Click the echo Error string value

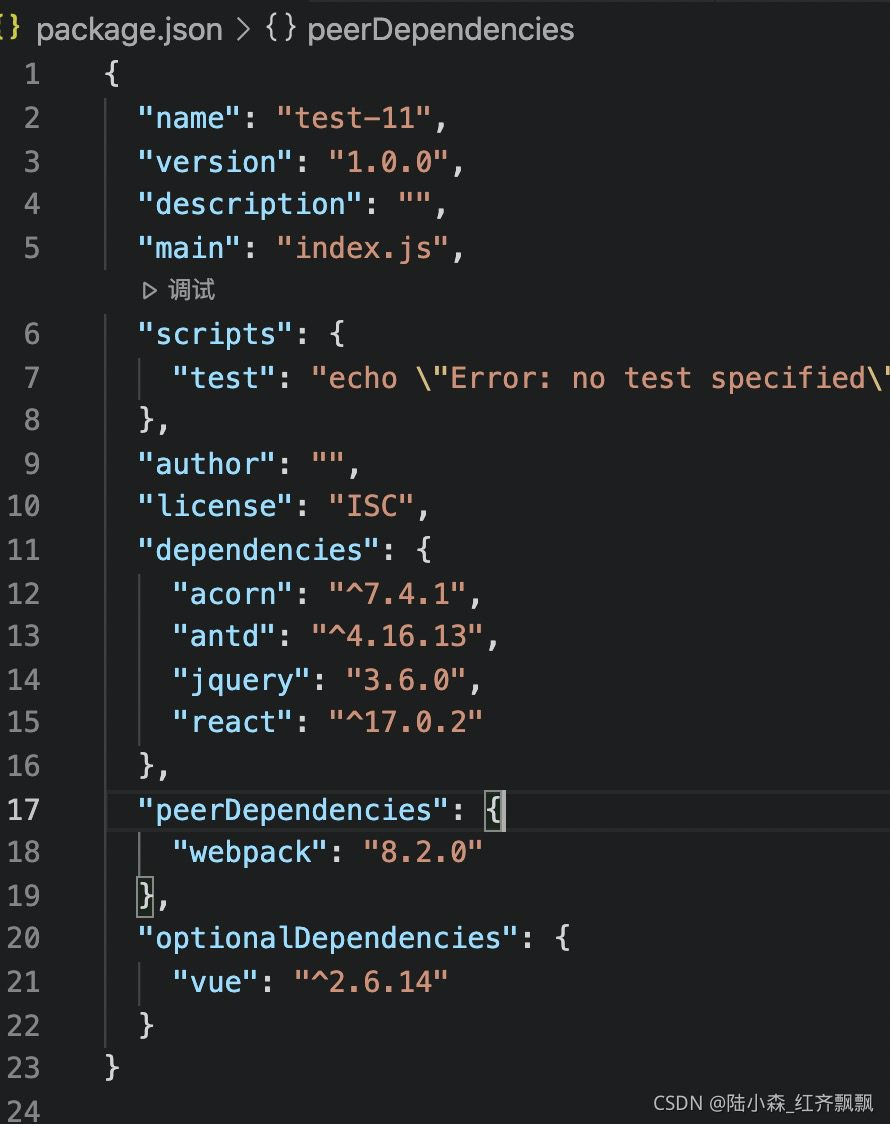pyautogui.click(x=600, y=378)
